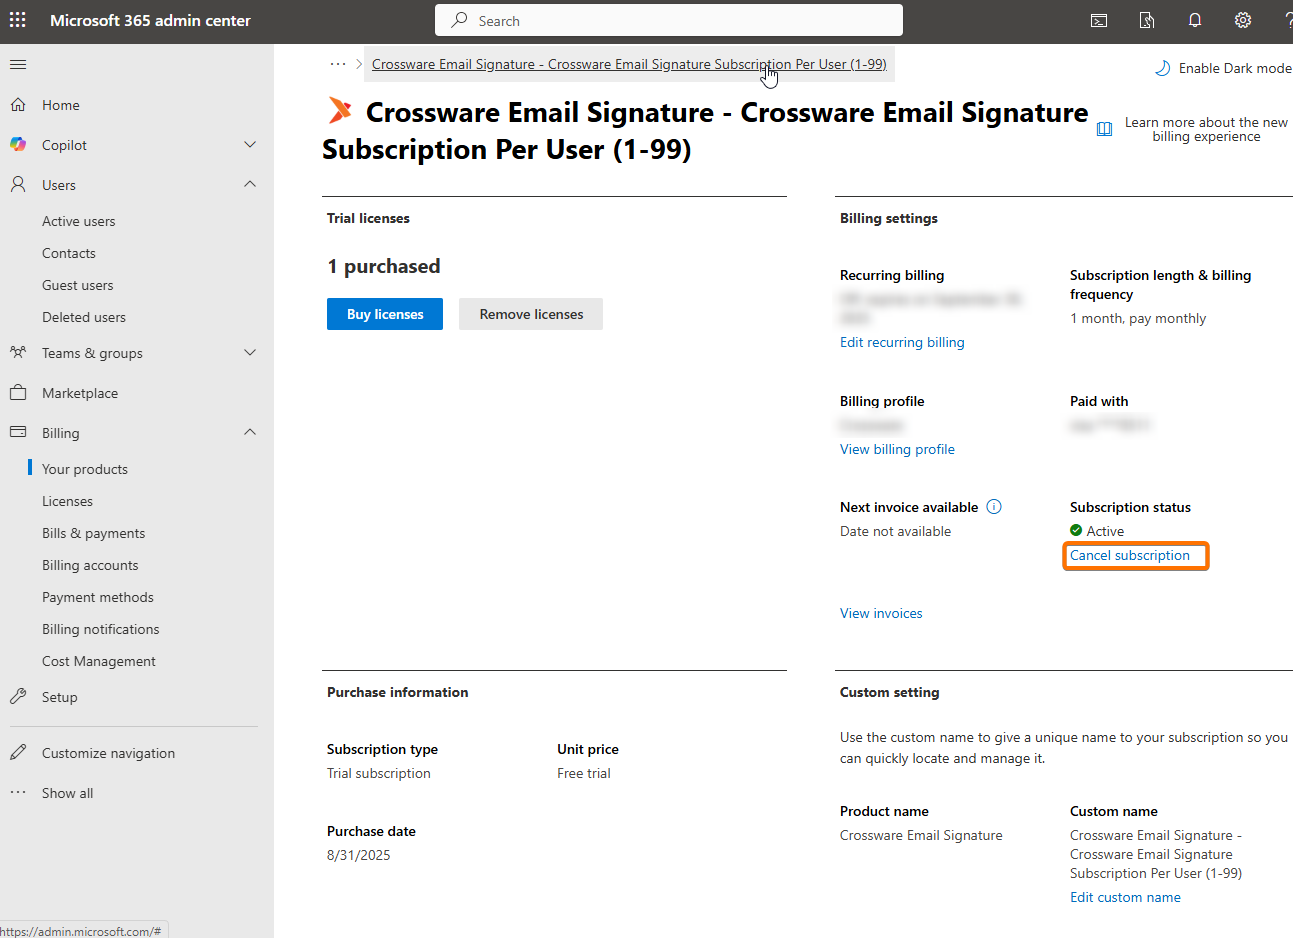1293x938 pixels.
Task: Click the Edit recurring billing link
Action: tap(902, 342)
